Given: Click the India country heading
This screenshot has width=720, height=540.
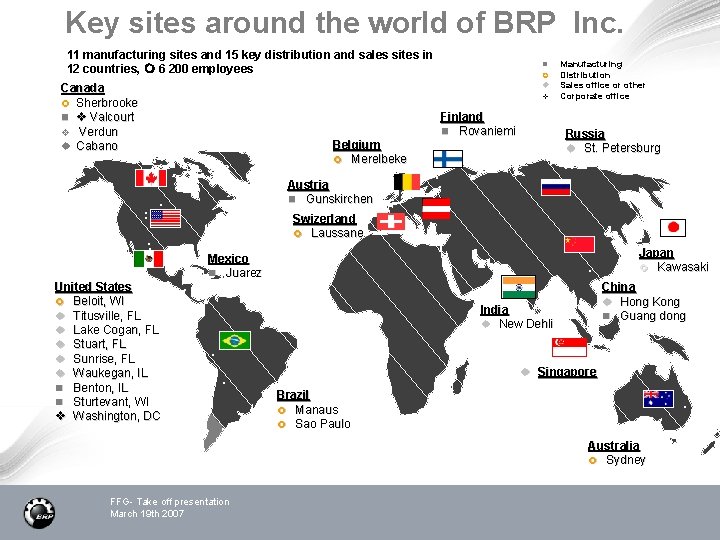Looking at the screenshot, I should [495, 310].
